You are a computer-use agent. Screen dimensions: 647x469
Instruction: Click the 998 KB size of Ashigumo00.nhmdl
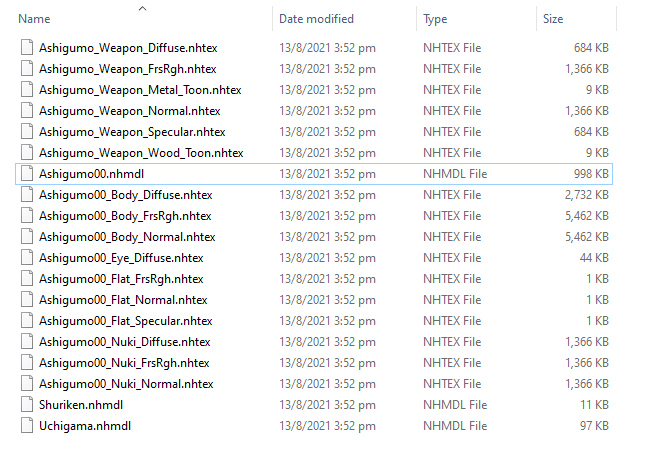(591, 174)
